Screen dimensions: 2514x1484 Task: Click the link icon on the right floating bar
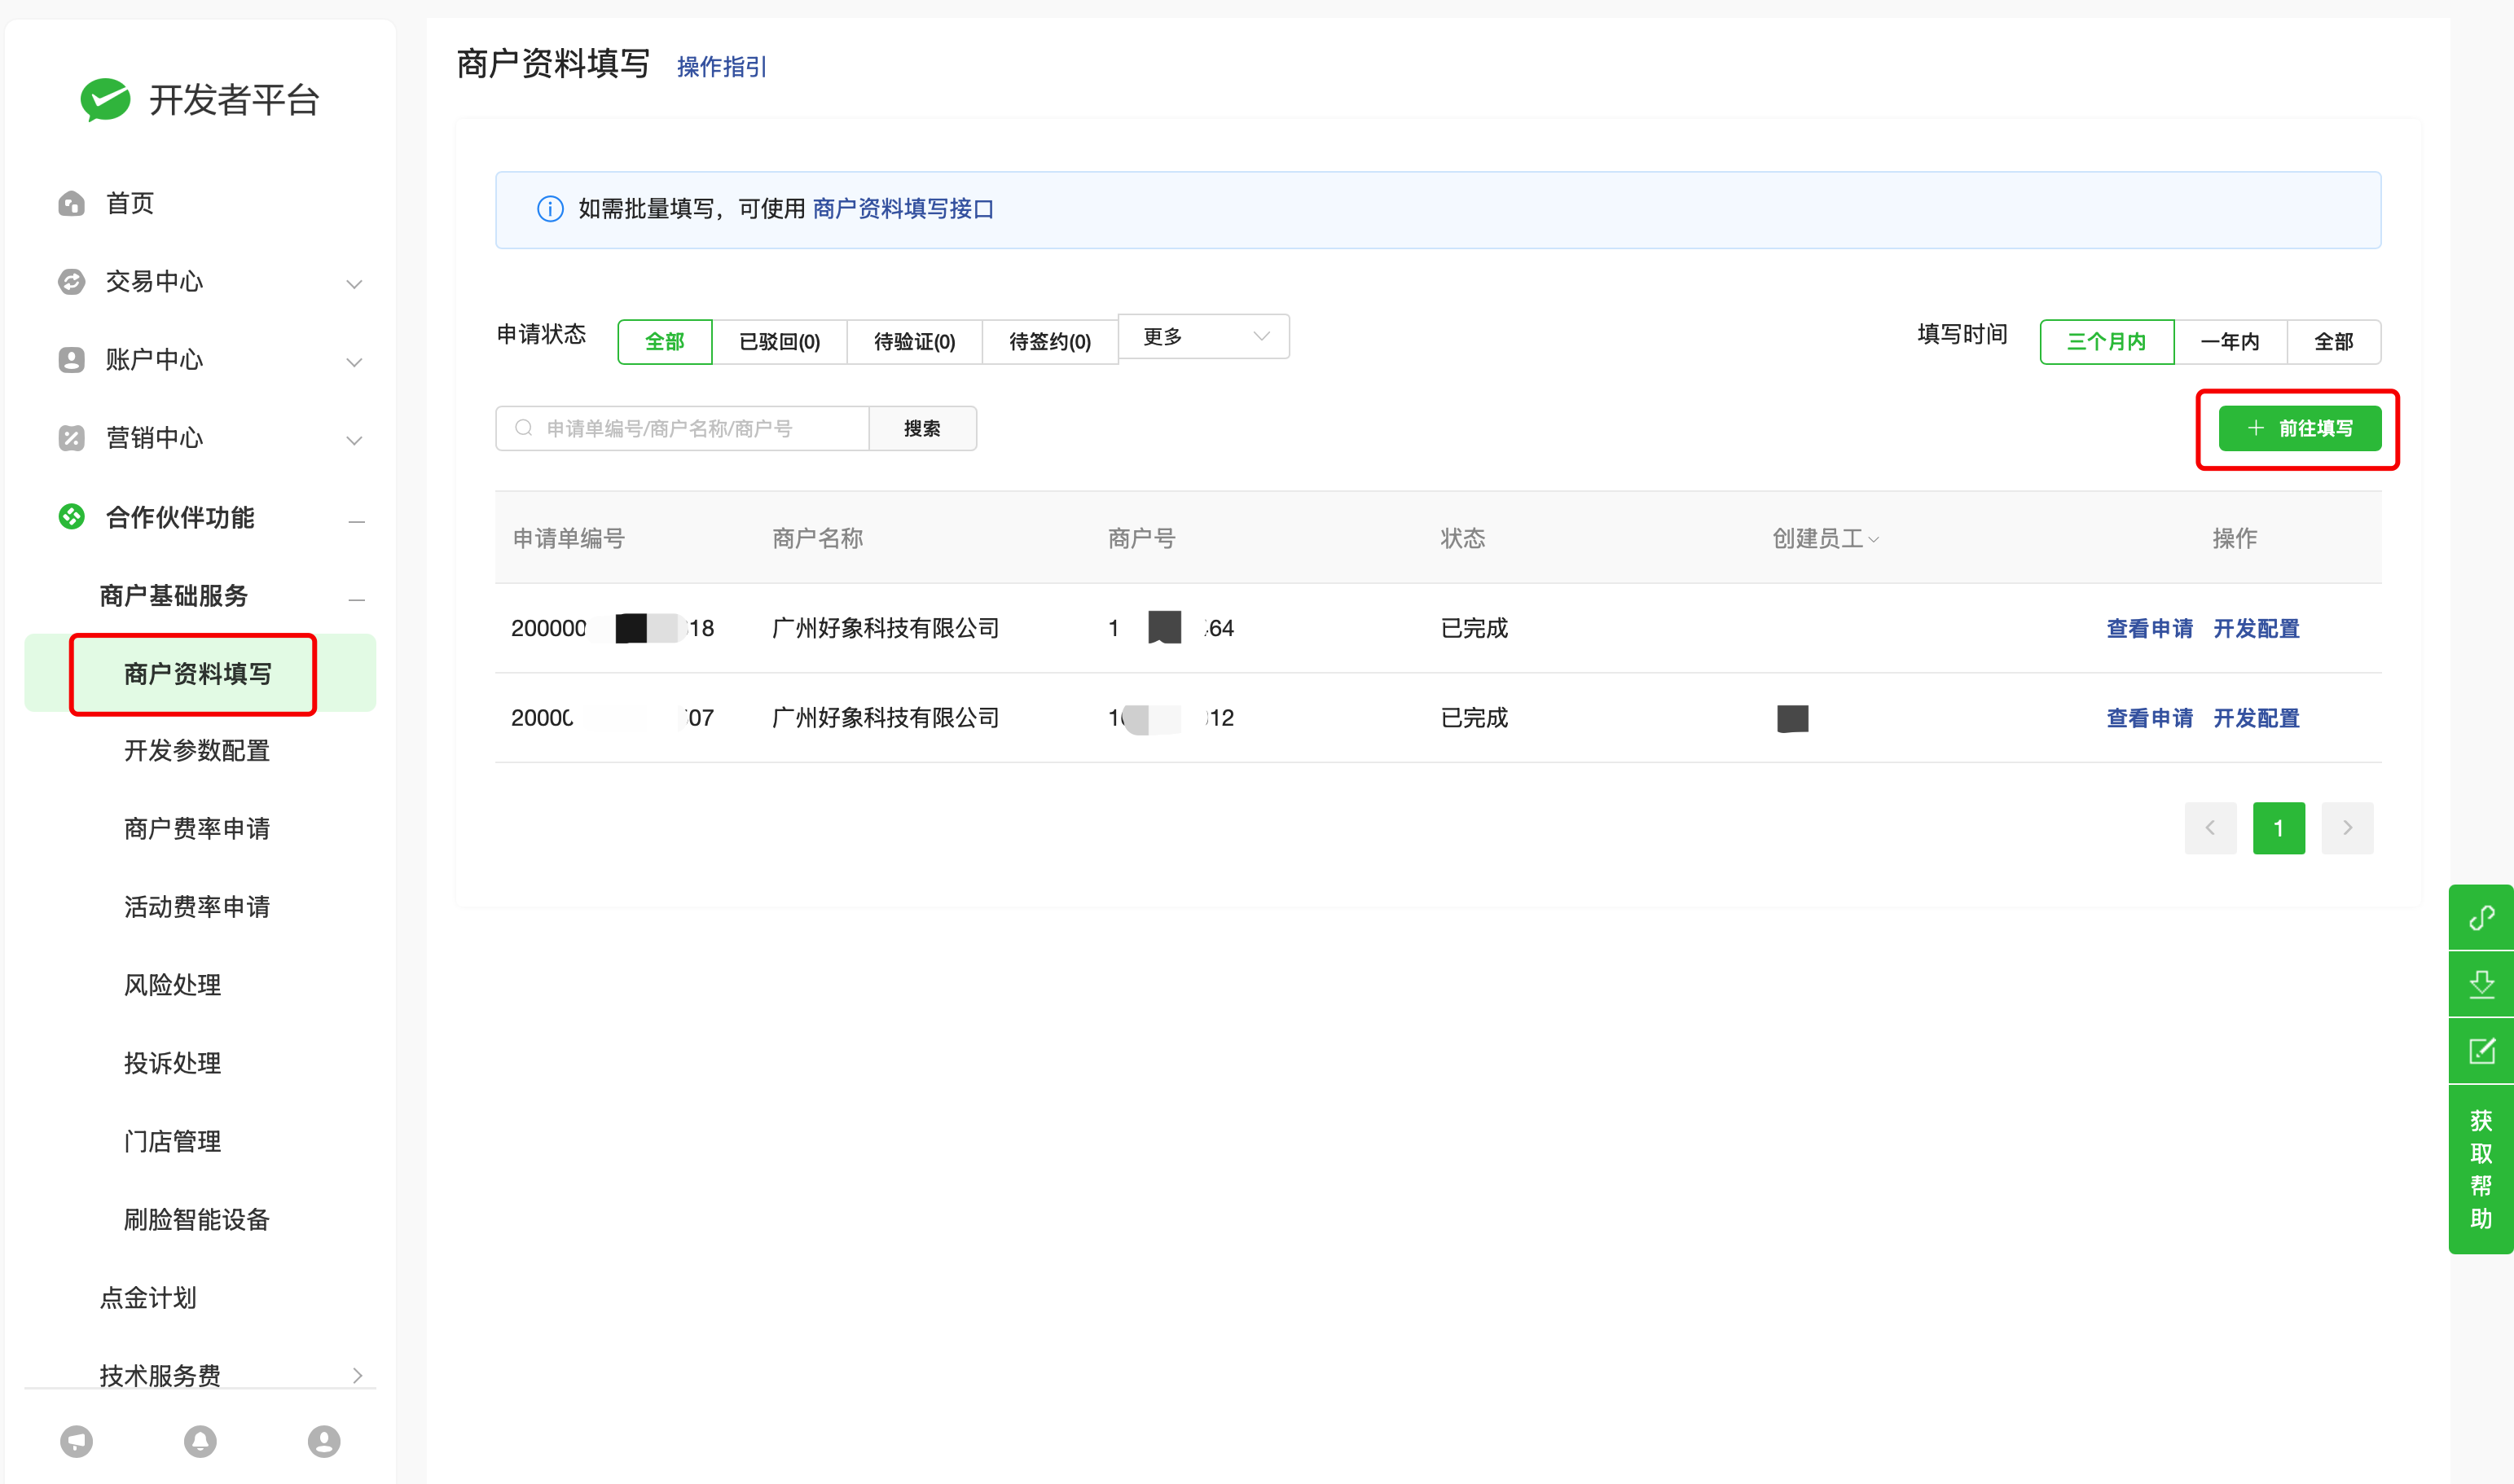coord(2481,918)
